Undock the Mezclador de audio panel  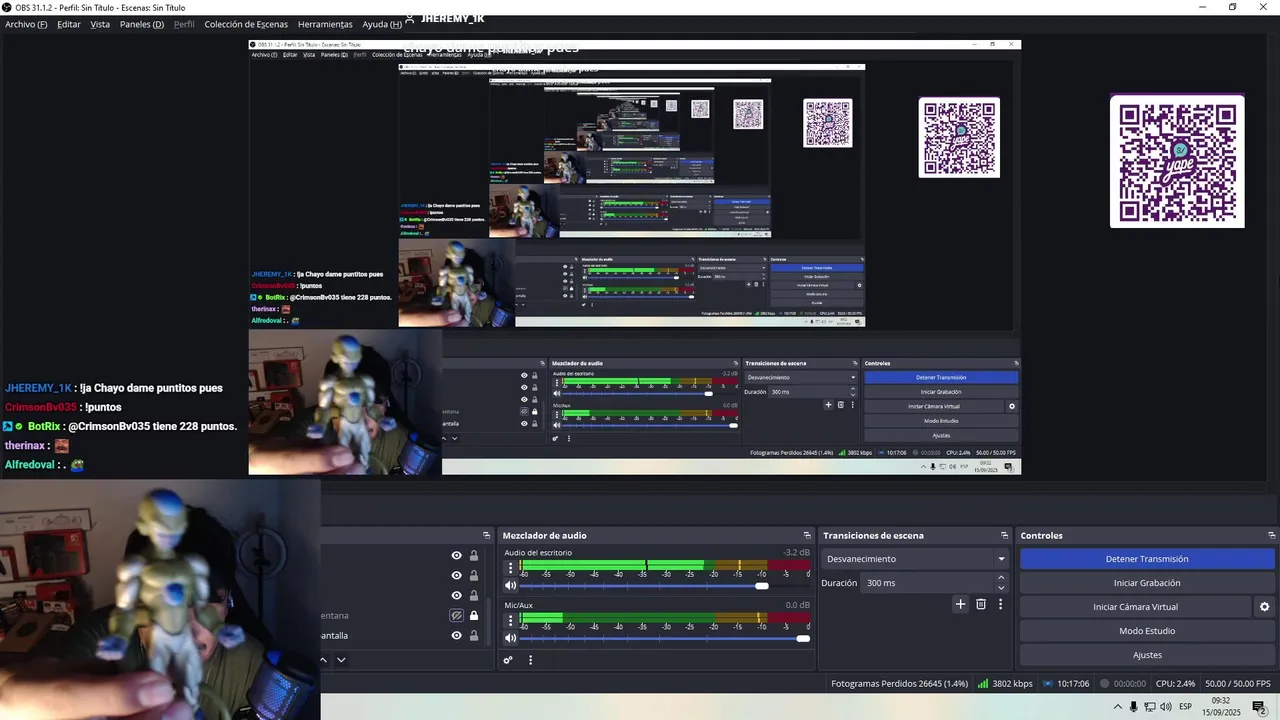click(x=807, y=536)
